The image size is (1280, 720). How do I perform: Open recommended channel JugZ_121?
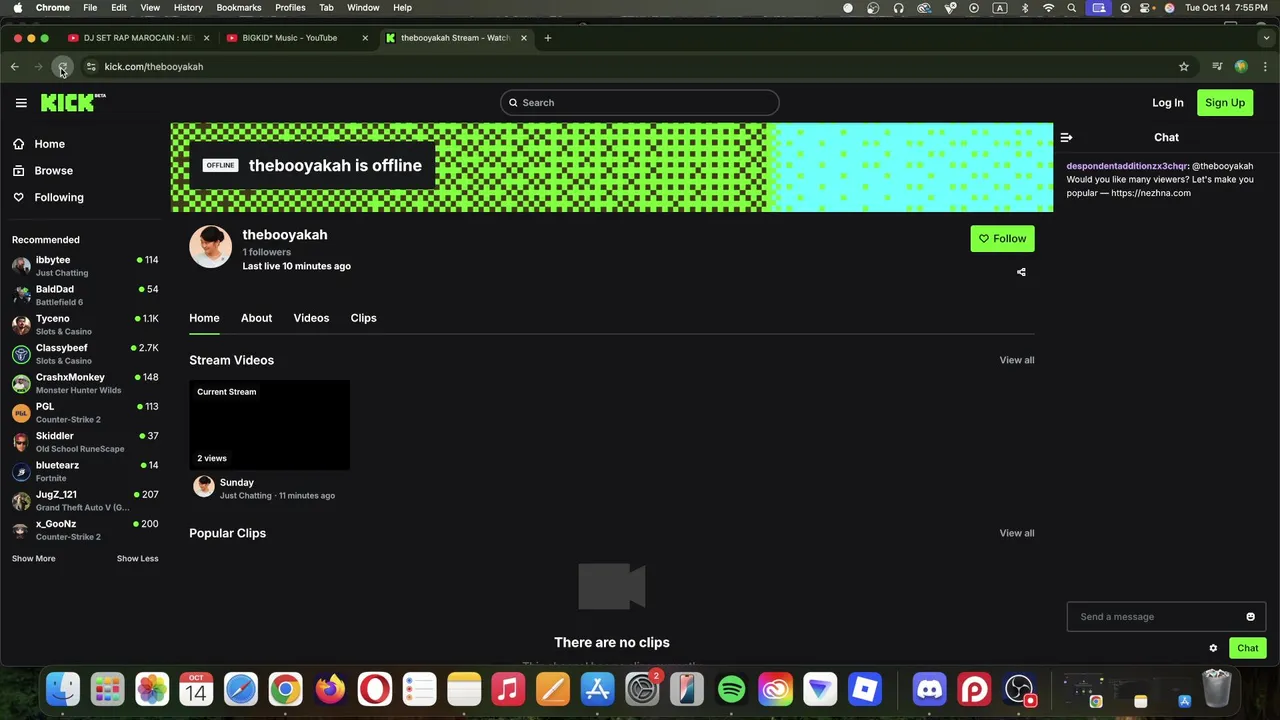85,500
